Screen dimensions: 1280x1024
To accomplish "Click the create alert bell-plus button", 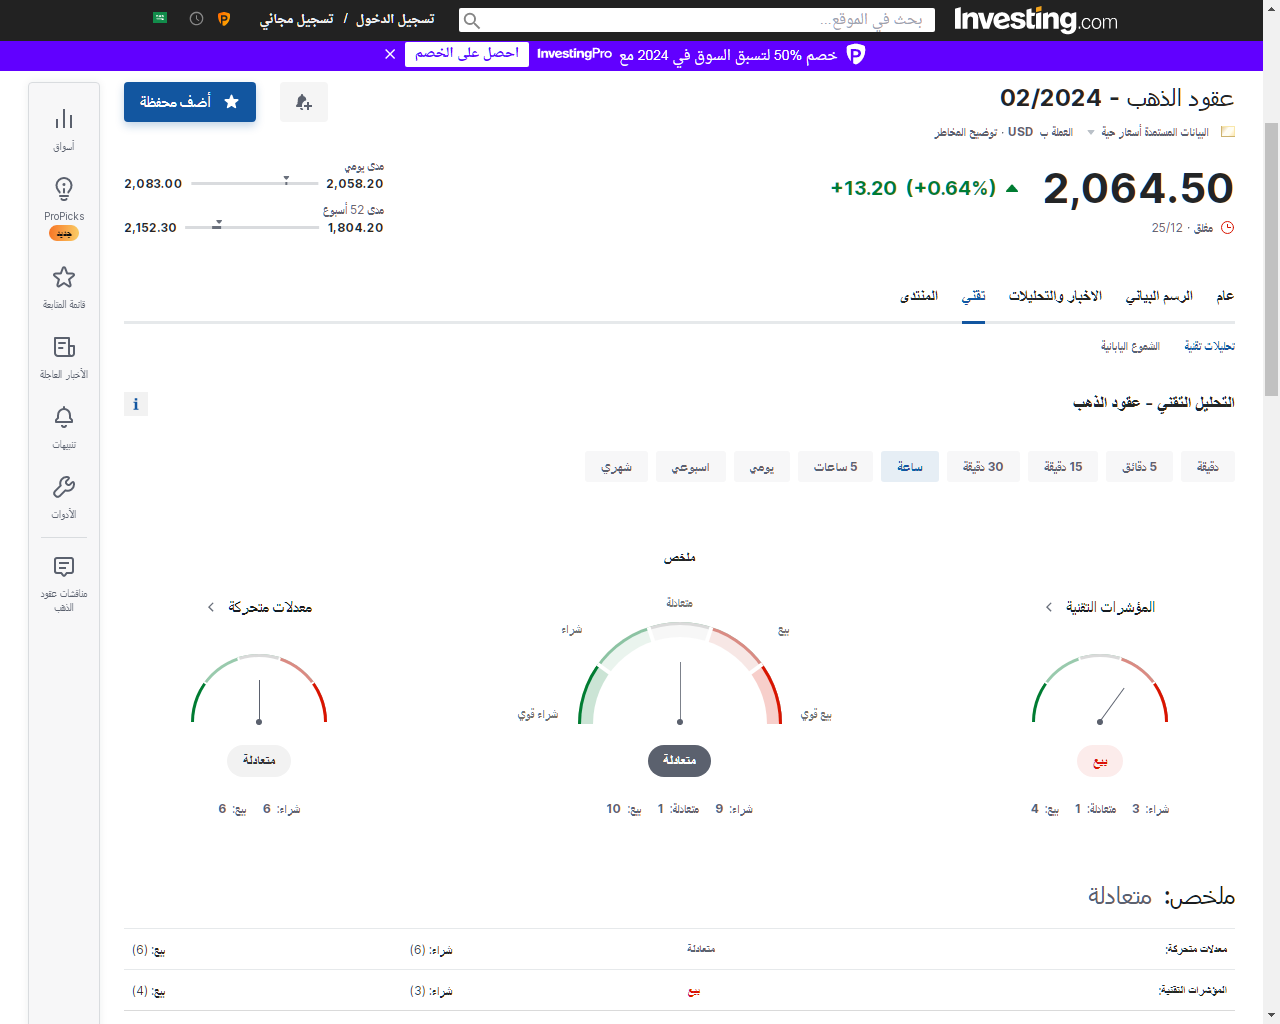I will [304, 102].
